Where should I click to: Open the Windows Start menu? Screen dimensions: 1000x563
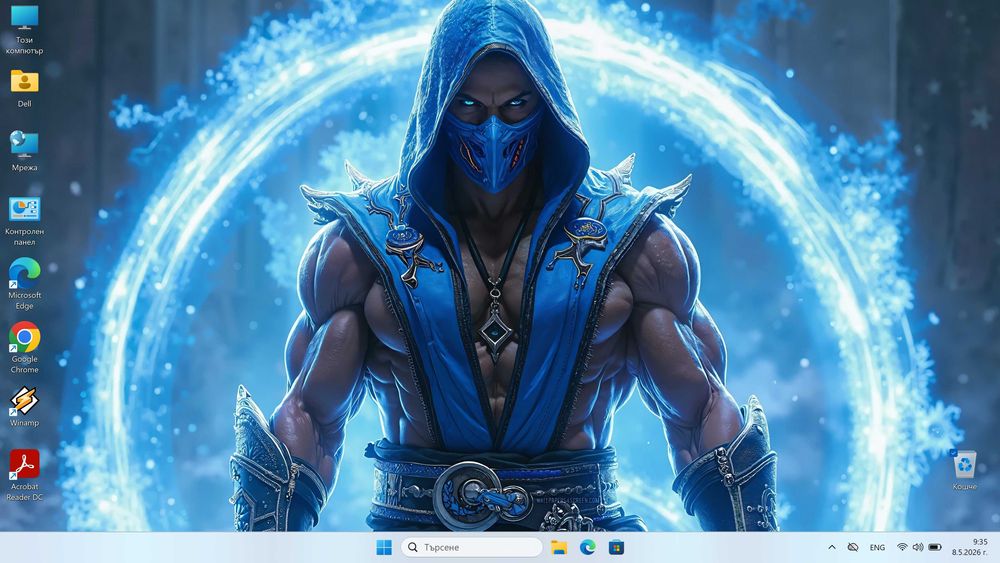point(384,547)
